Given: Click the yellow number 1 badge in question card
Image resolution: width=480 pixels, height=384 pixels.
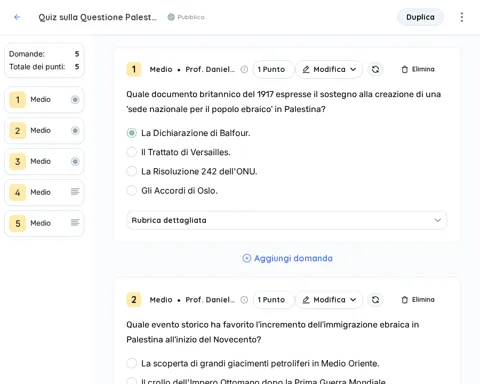Looking at the screenshot, I should (x=134, y=69).
